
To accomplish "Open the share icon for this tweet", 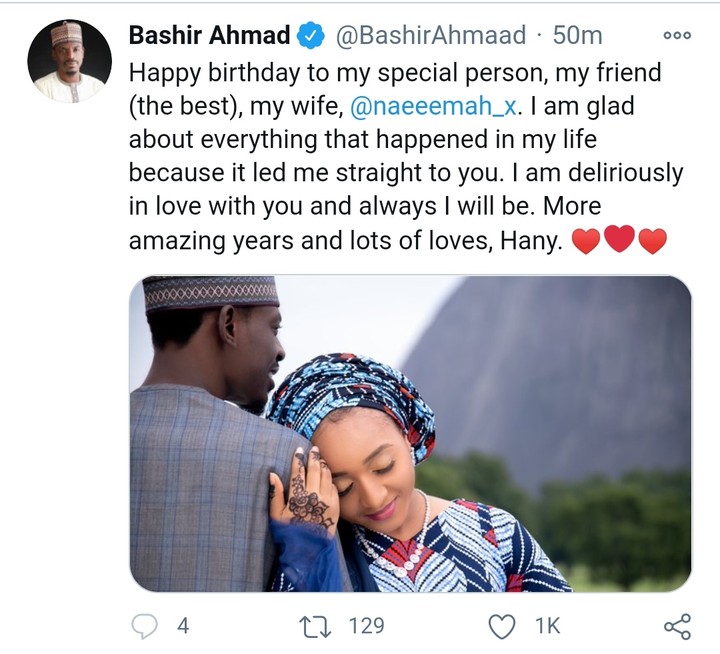I will 677,626.
